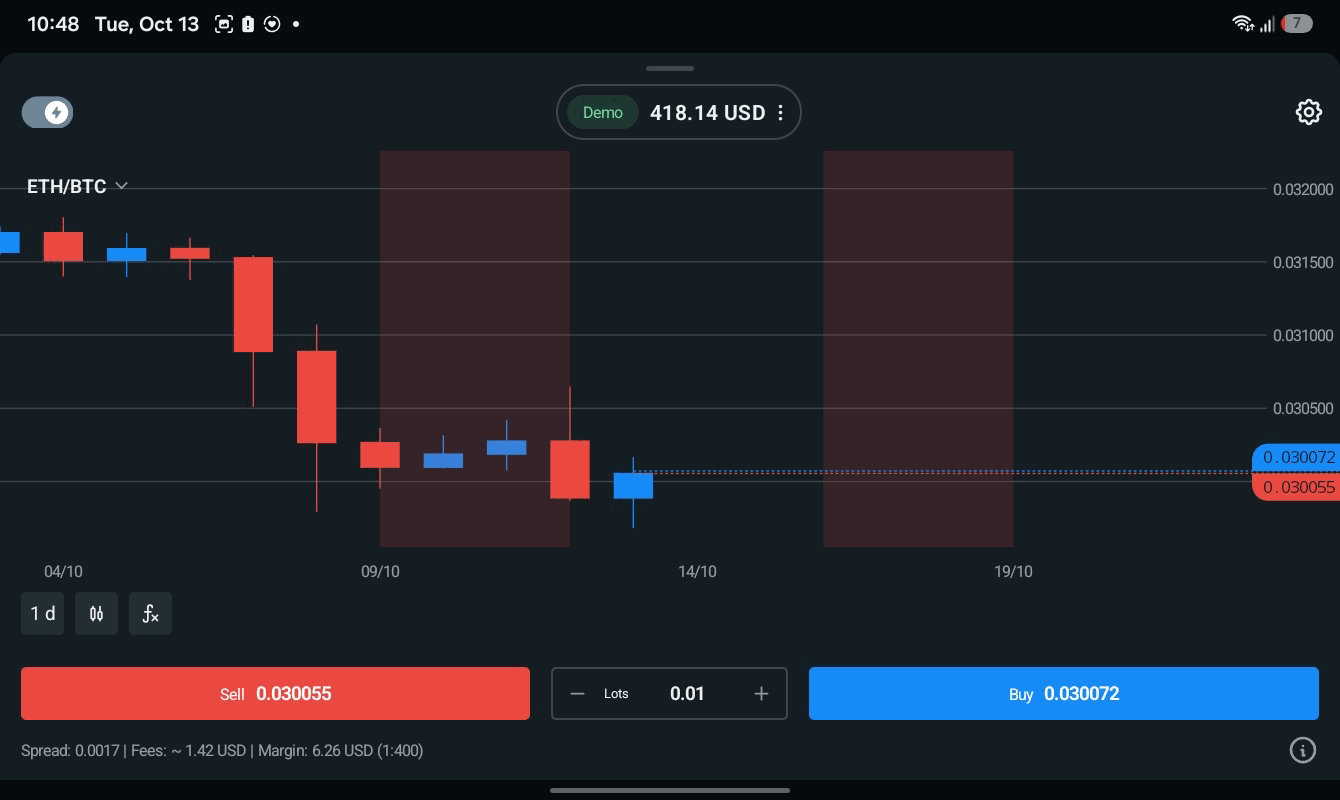Tap the 0.032000 price axis label
Image resolution: width=1340 pixels, height=800 pixels.
click(x=1303, y=189)
